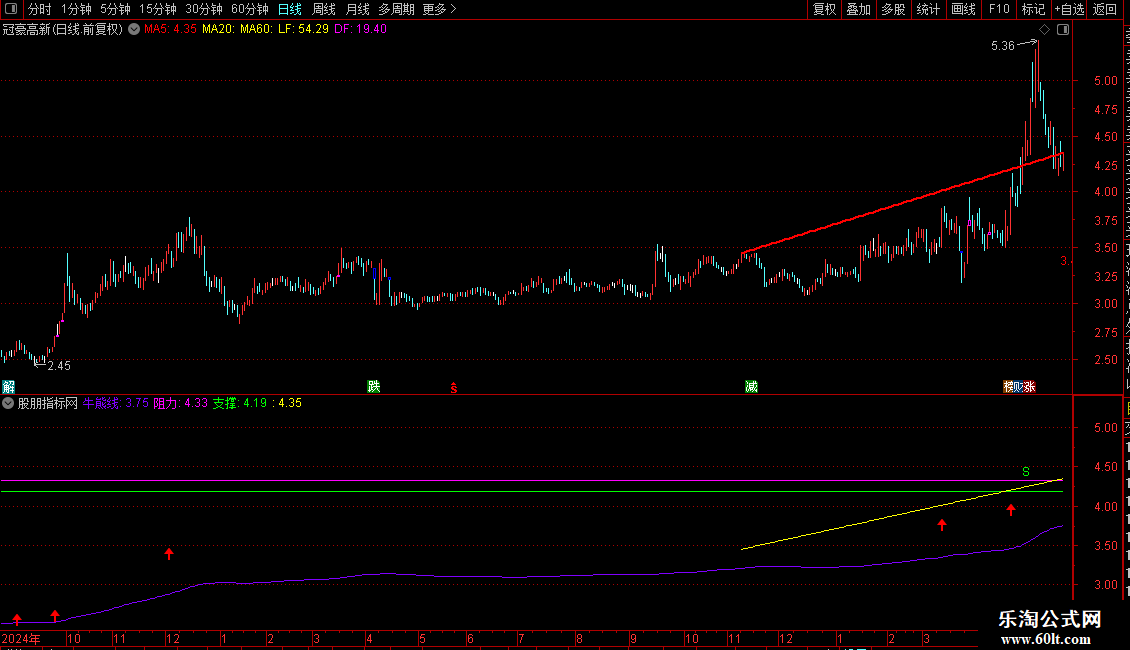This screenshot has height=650, width=1130.
Task: Select the 30分钟 period
Action: coord(203,9)
